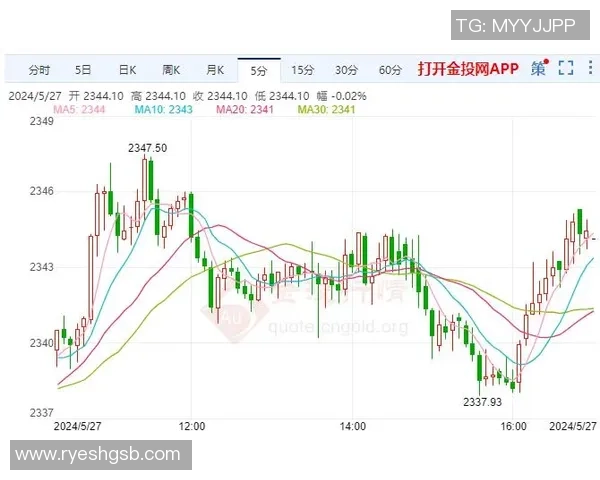This screenshot has width=600, height=480.
Task: Select the 60分 interval tab
Action: [391, 70]
